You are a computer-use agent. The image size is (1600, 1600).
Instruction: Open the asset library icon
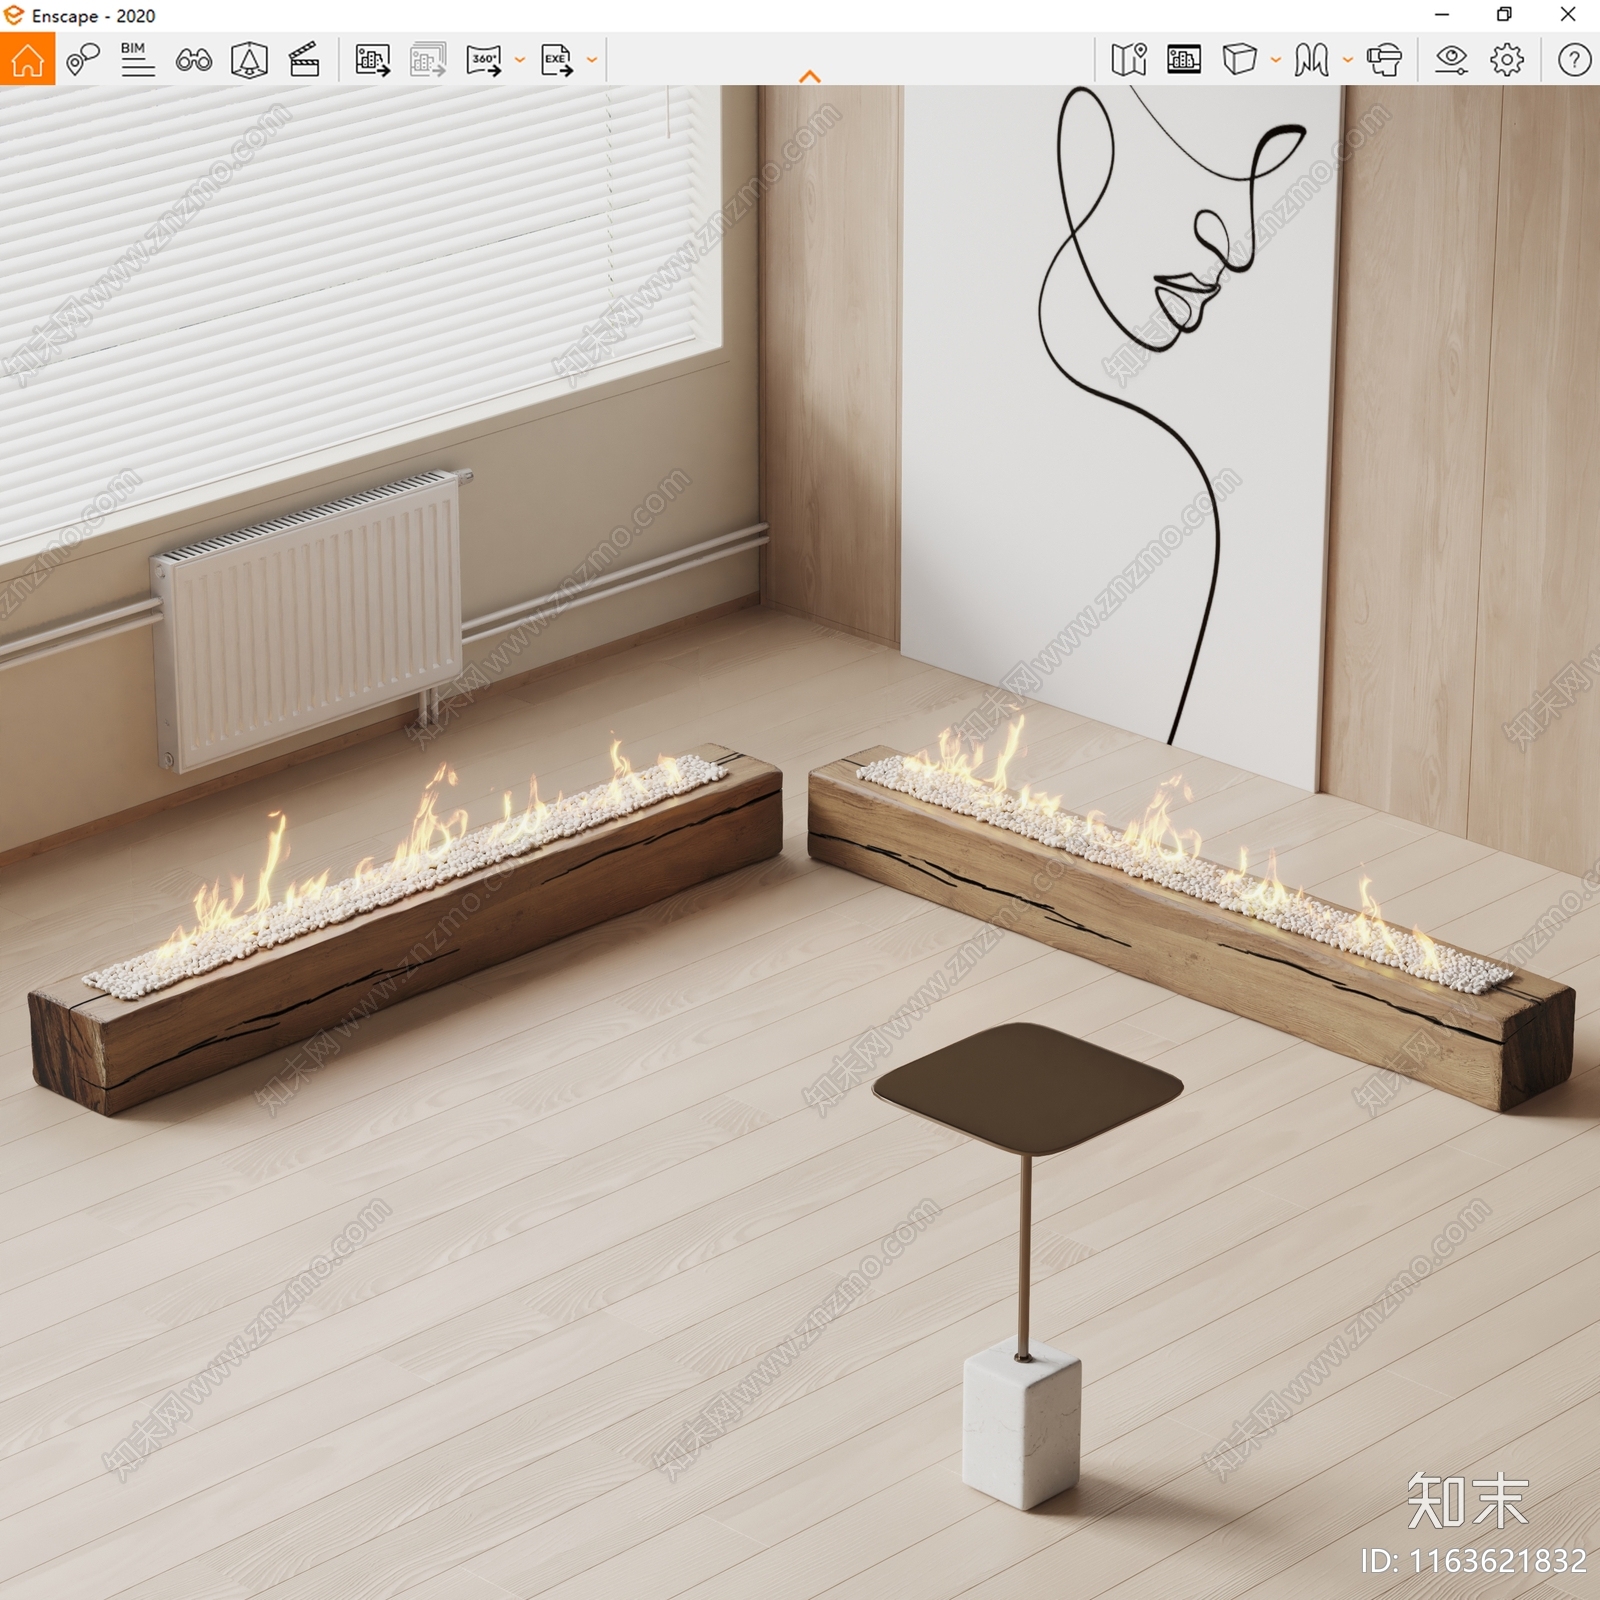pos(1184,60)
